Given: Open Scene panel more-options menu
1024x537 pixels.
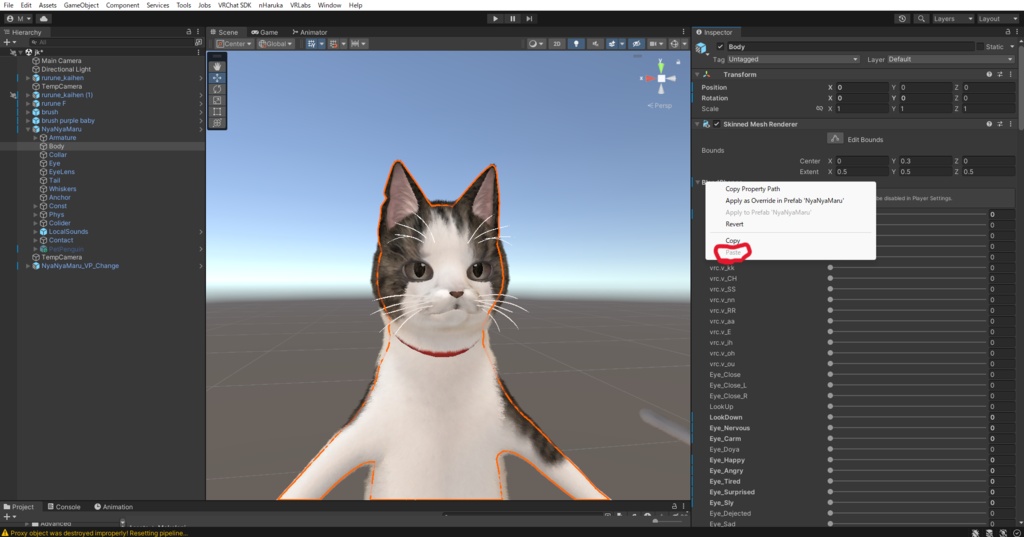Looking at the screenshot, I should point(684,31).
